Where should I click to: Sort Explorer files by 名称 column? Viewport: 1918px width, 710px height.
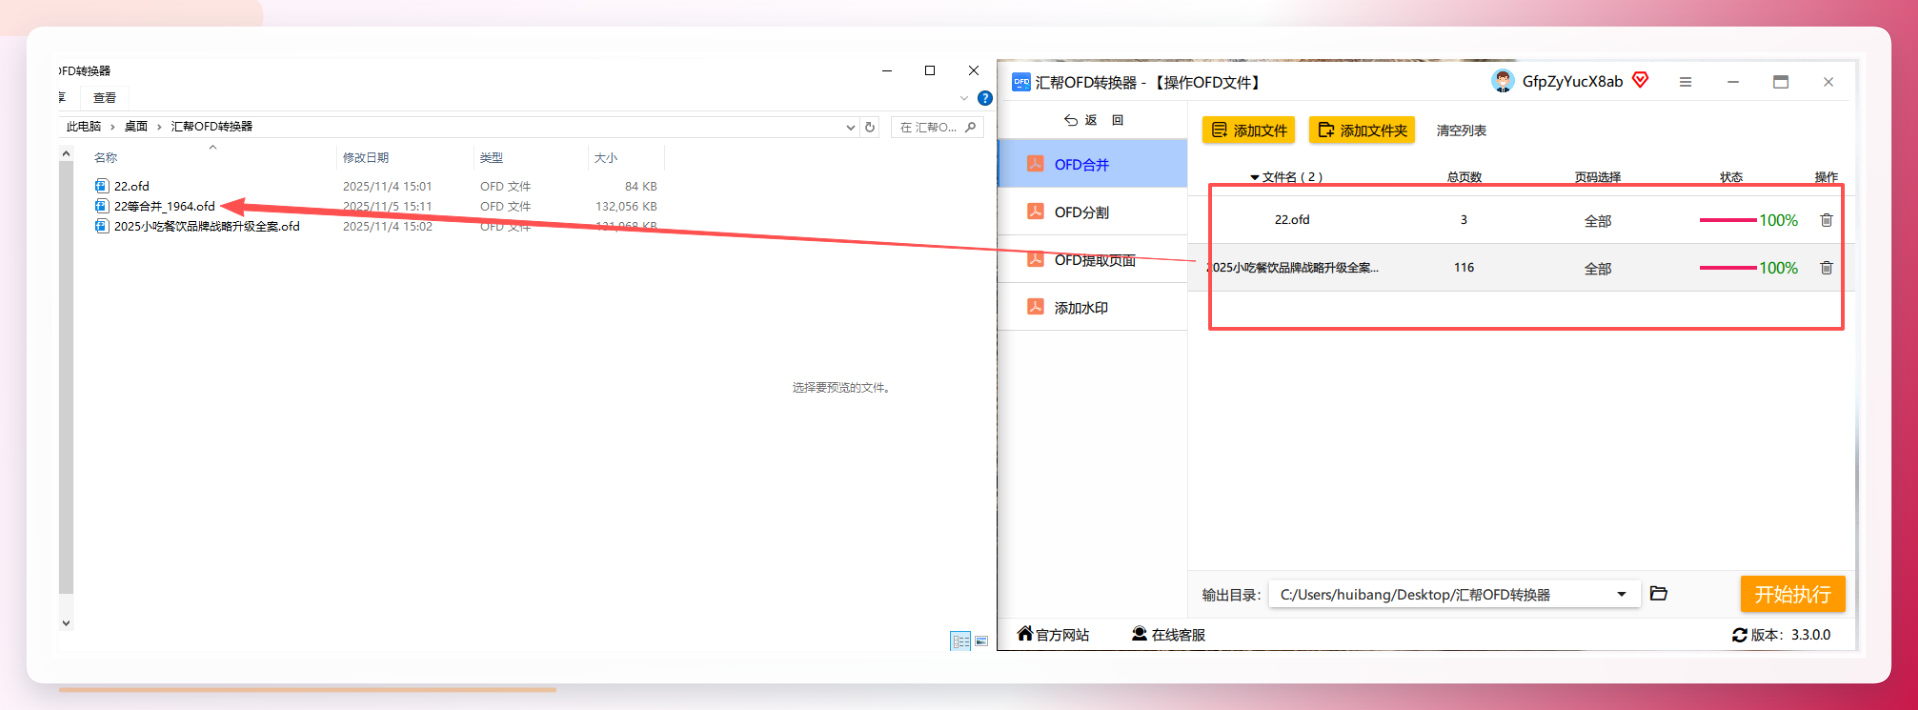click(x=105, y=158)
